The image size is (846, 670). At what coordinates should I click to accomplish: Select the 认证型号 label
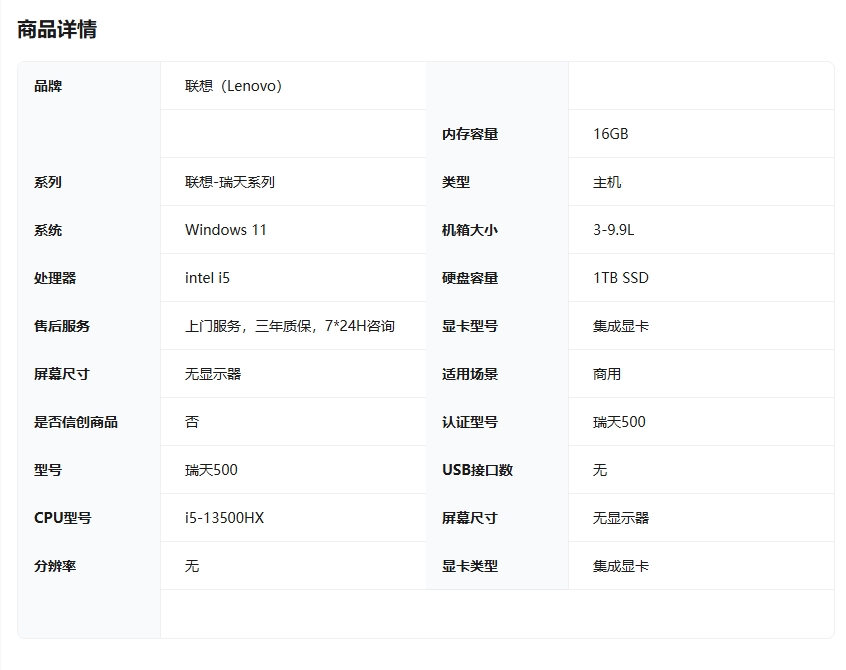click(x=470, y=422)
